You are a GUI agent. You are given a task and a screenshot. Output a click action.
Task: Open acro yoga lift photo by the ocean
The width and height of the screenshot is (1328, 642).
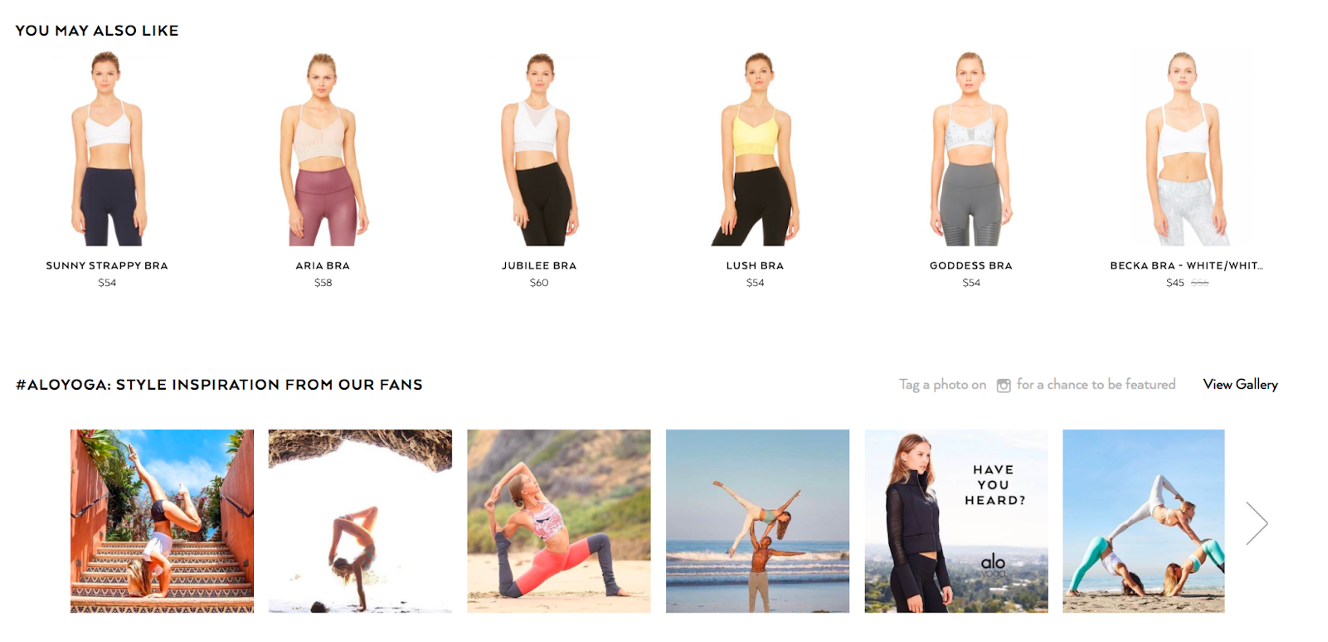point(758,521)
